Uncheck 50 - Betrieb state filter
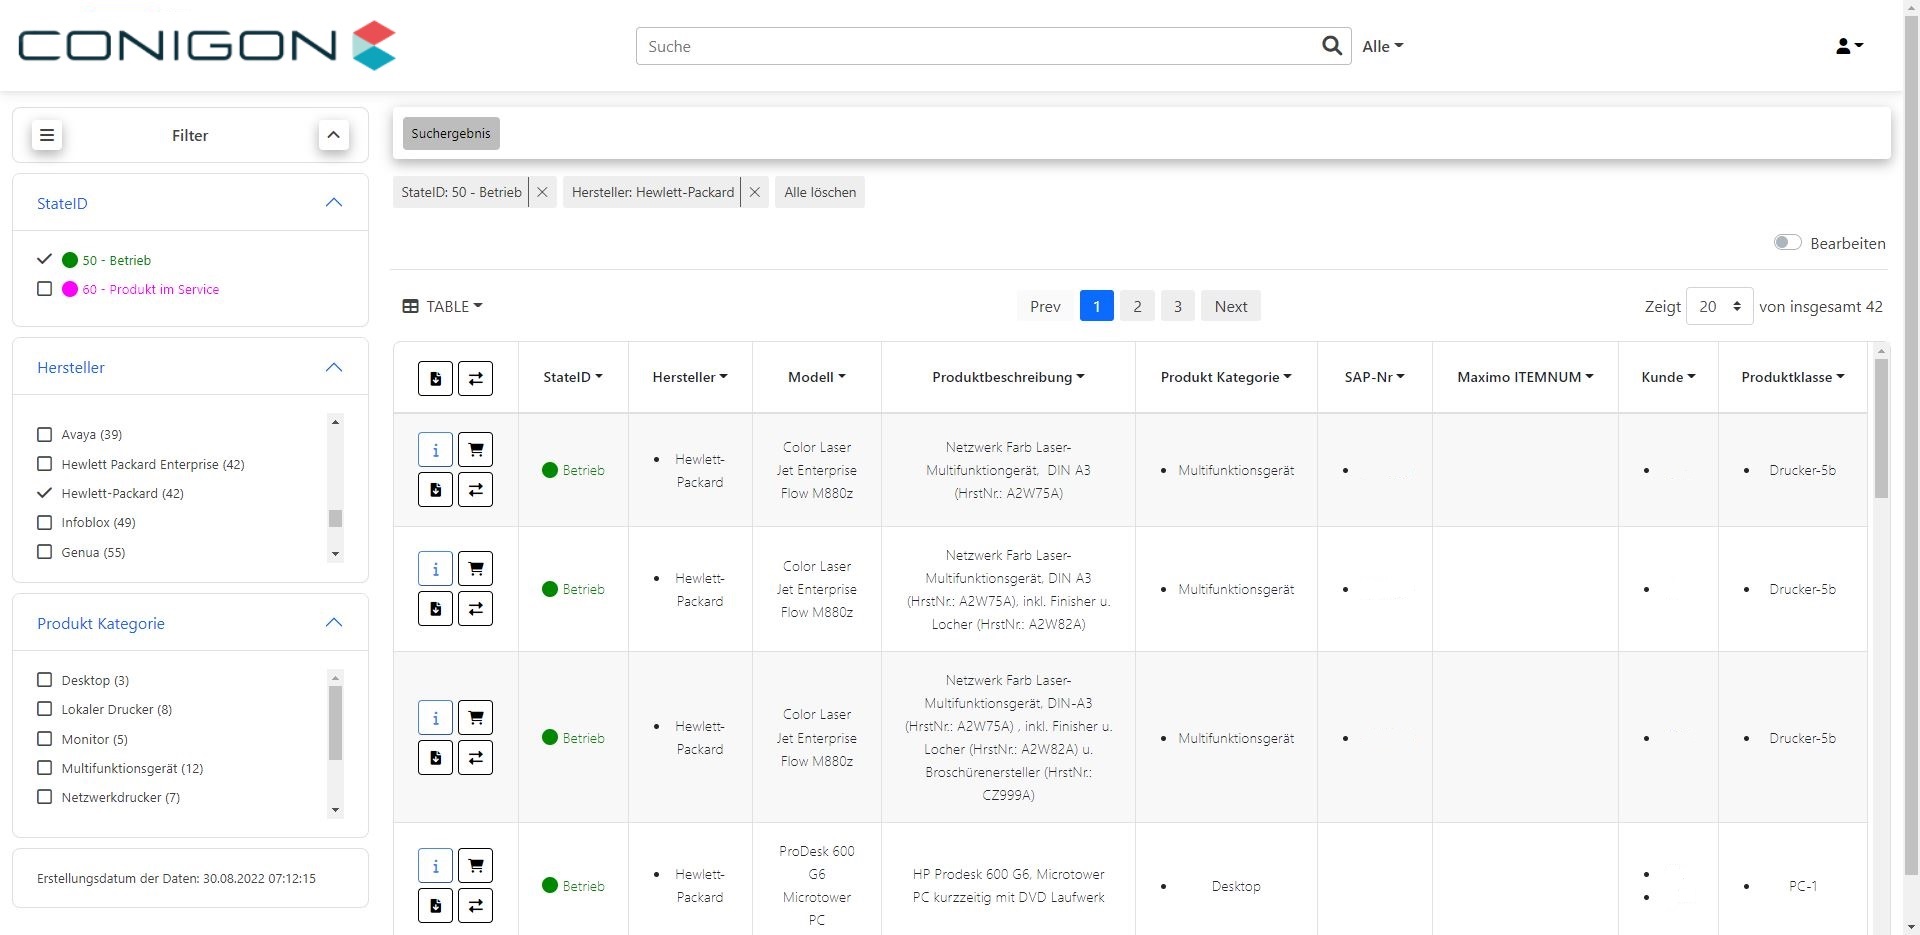Viewport: 1920px width, 935px height. point(44,260)
